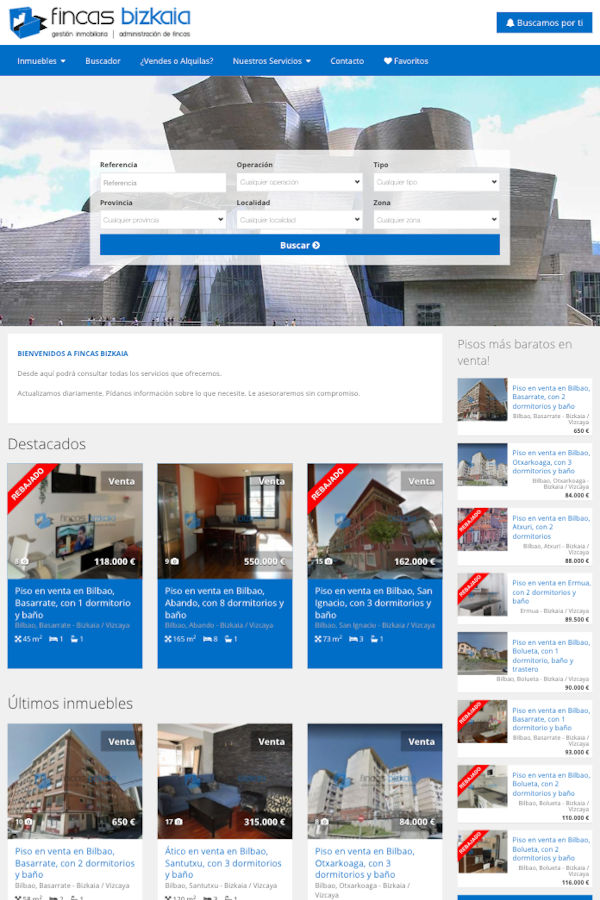Click sidebar thumbnail of the 90.000 € Bolueta piso
The height and width of the screenshot is (900, 600).
tap(482, 653)
